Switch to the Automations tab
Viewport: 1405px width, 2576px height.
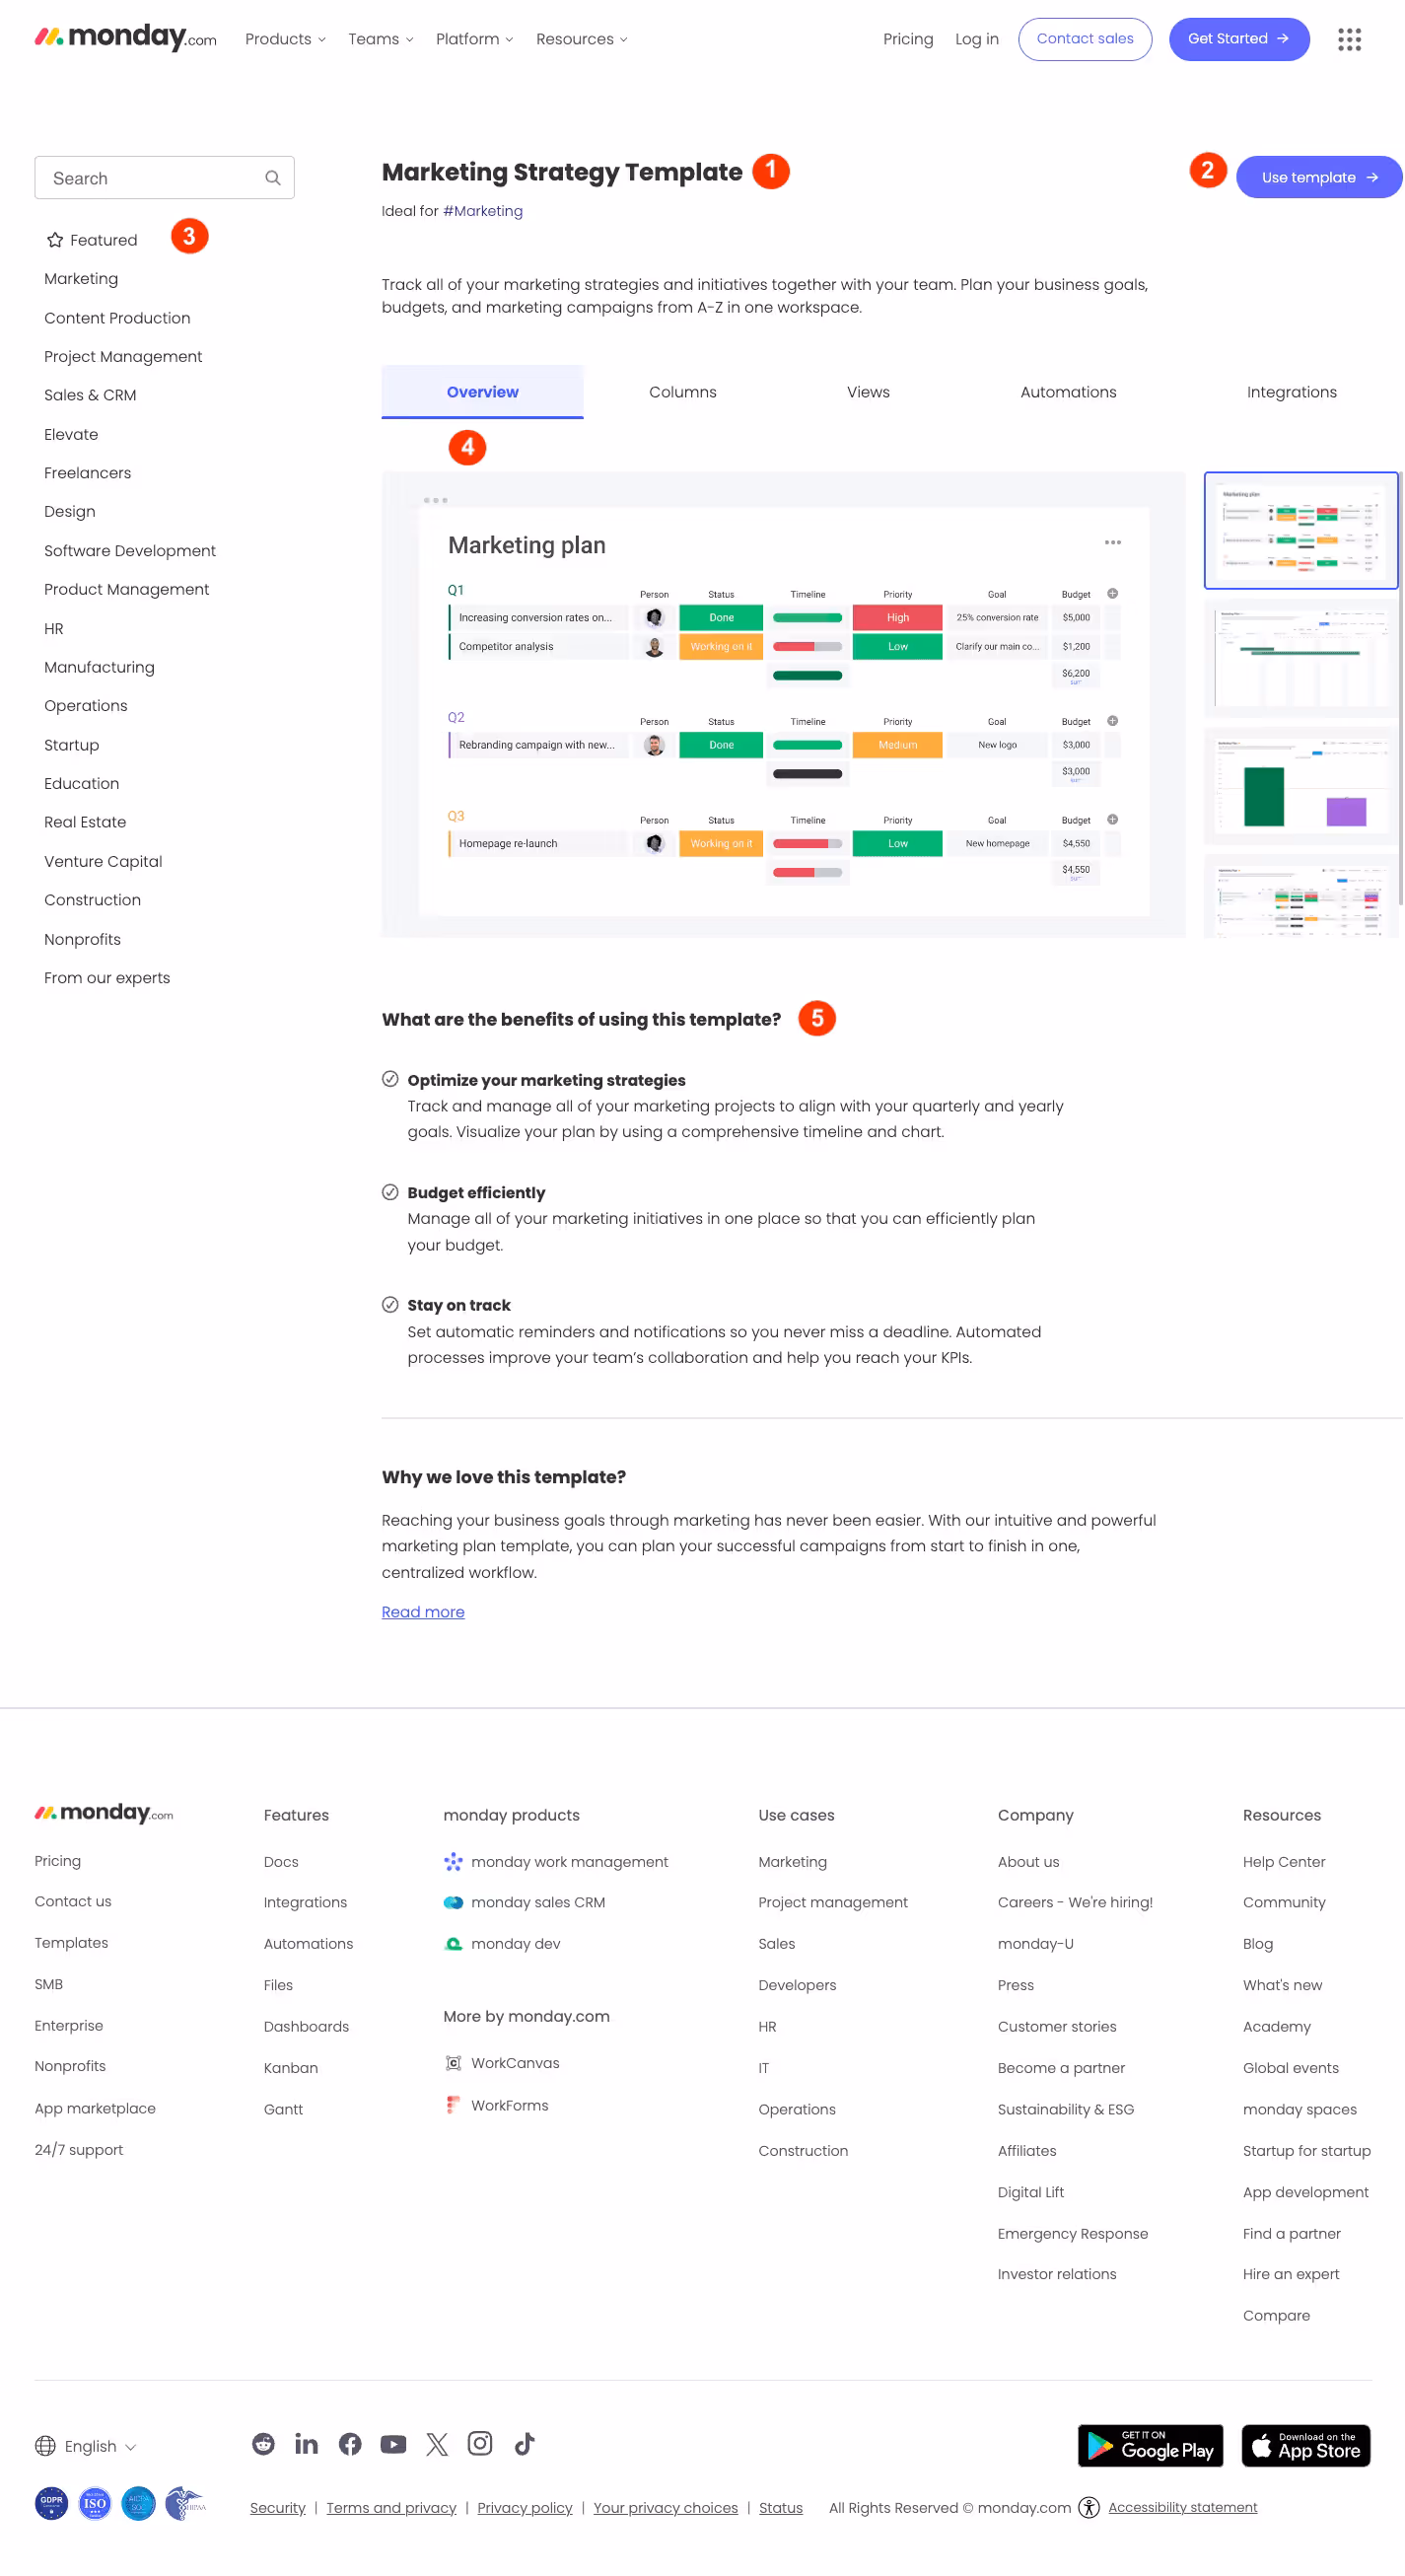pyautogui.click(x=1067, y=392)
